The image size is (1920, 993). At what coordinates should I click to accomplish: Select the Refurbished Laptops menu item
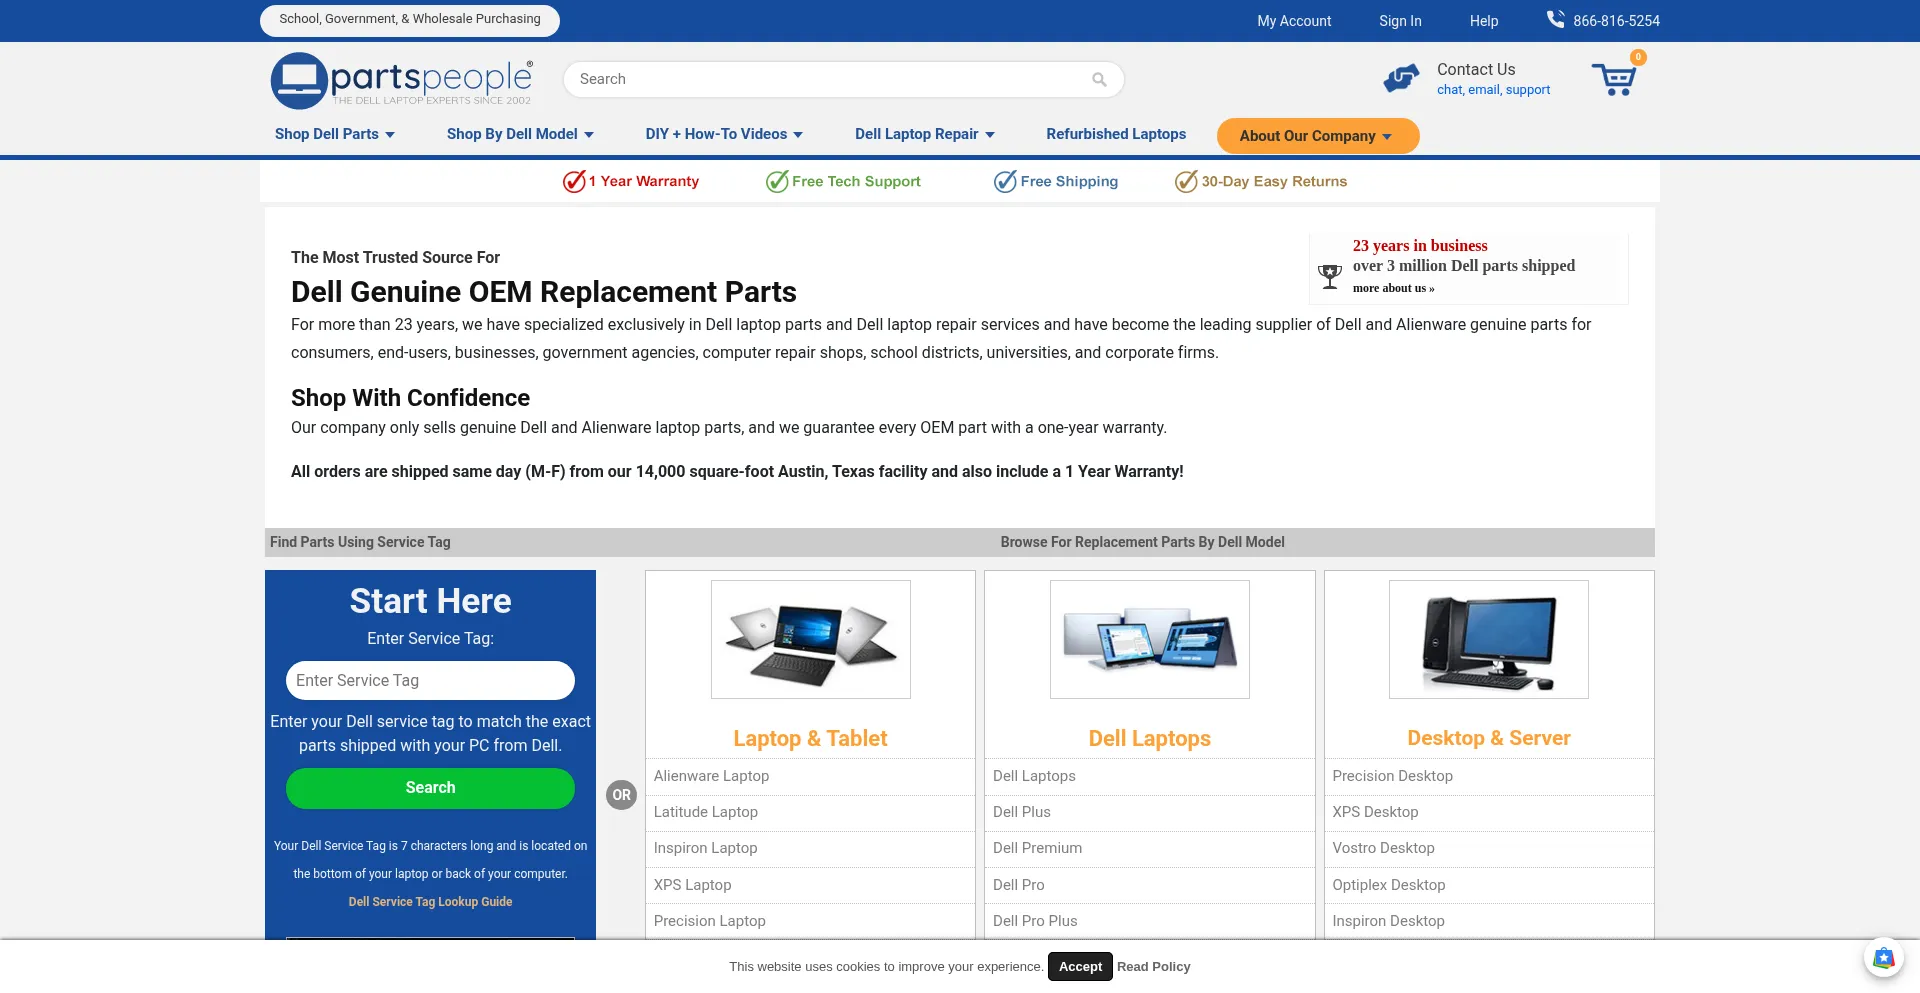click(x=1115, y=134)
